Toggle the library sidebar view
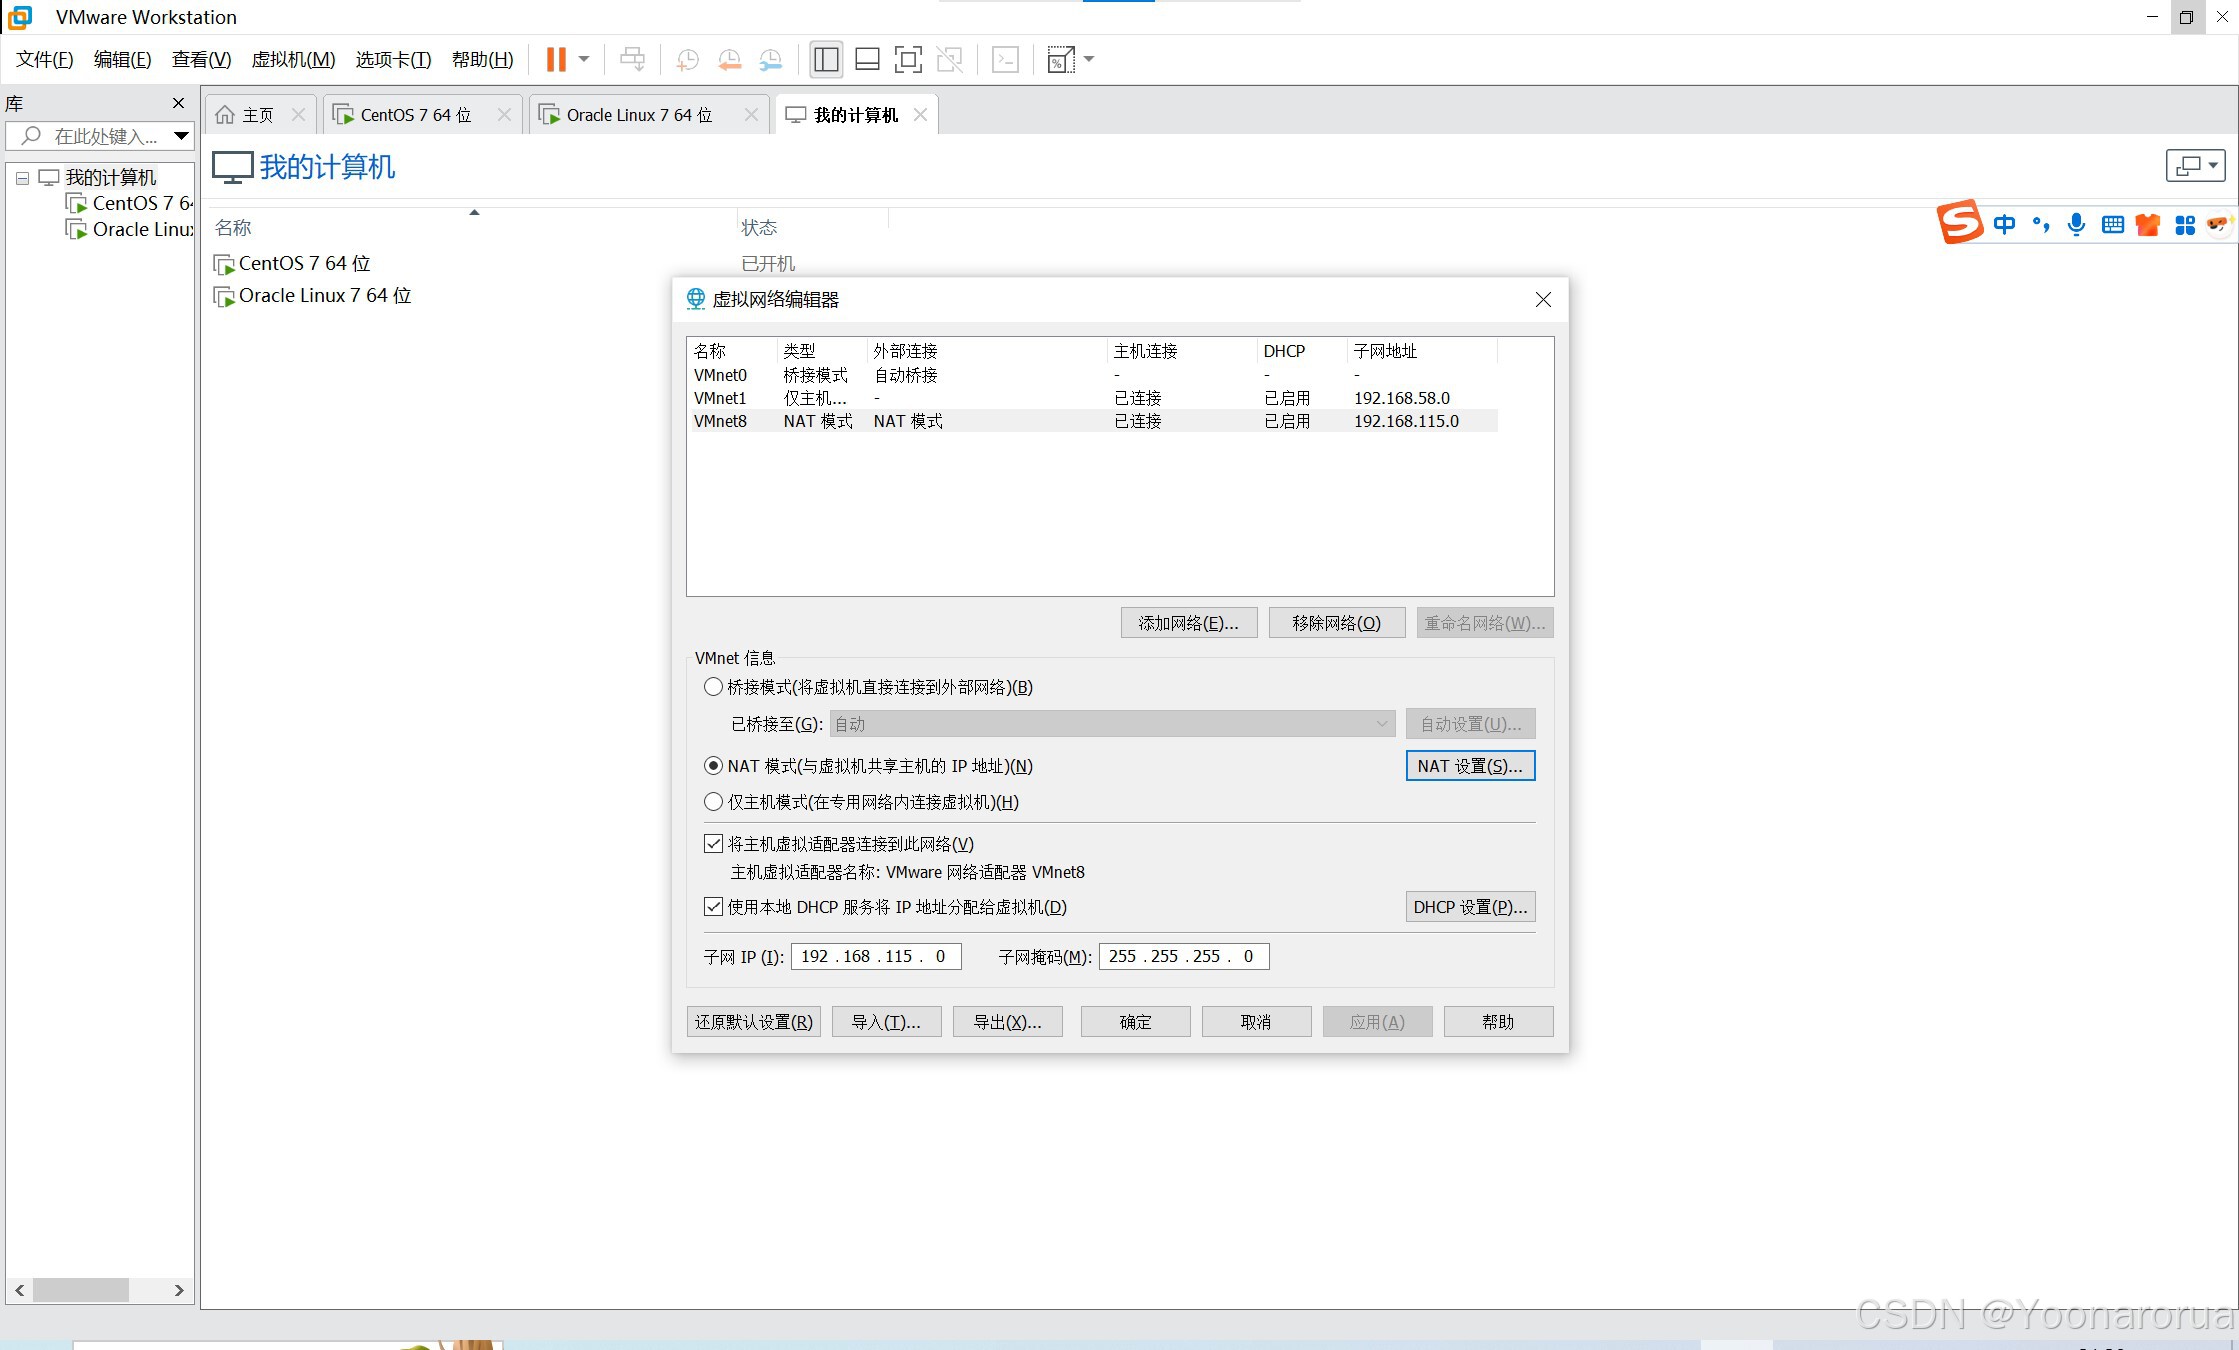 point(825,59)
